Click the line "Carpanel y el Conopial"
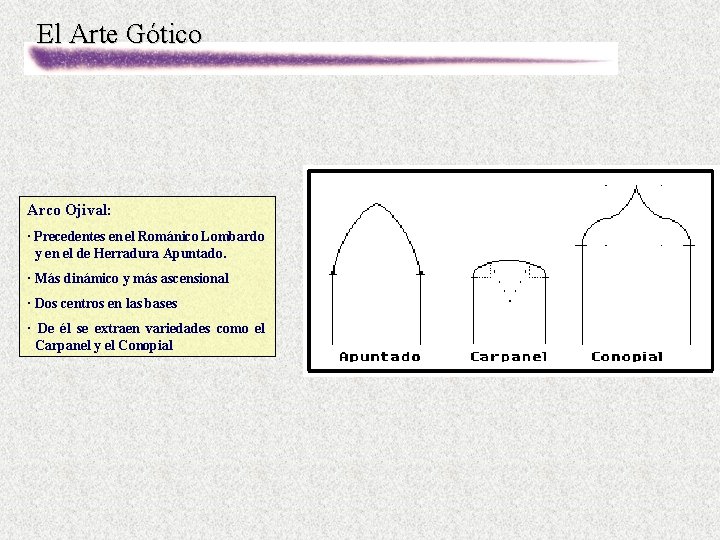This screenshot has width=720, height=540. (104, 346)
